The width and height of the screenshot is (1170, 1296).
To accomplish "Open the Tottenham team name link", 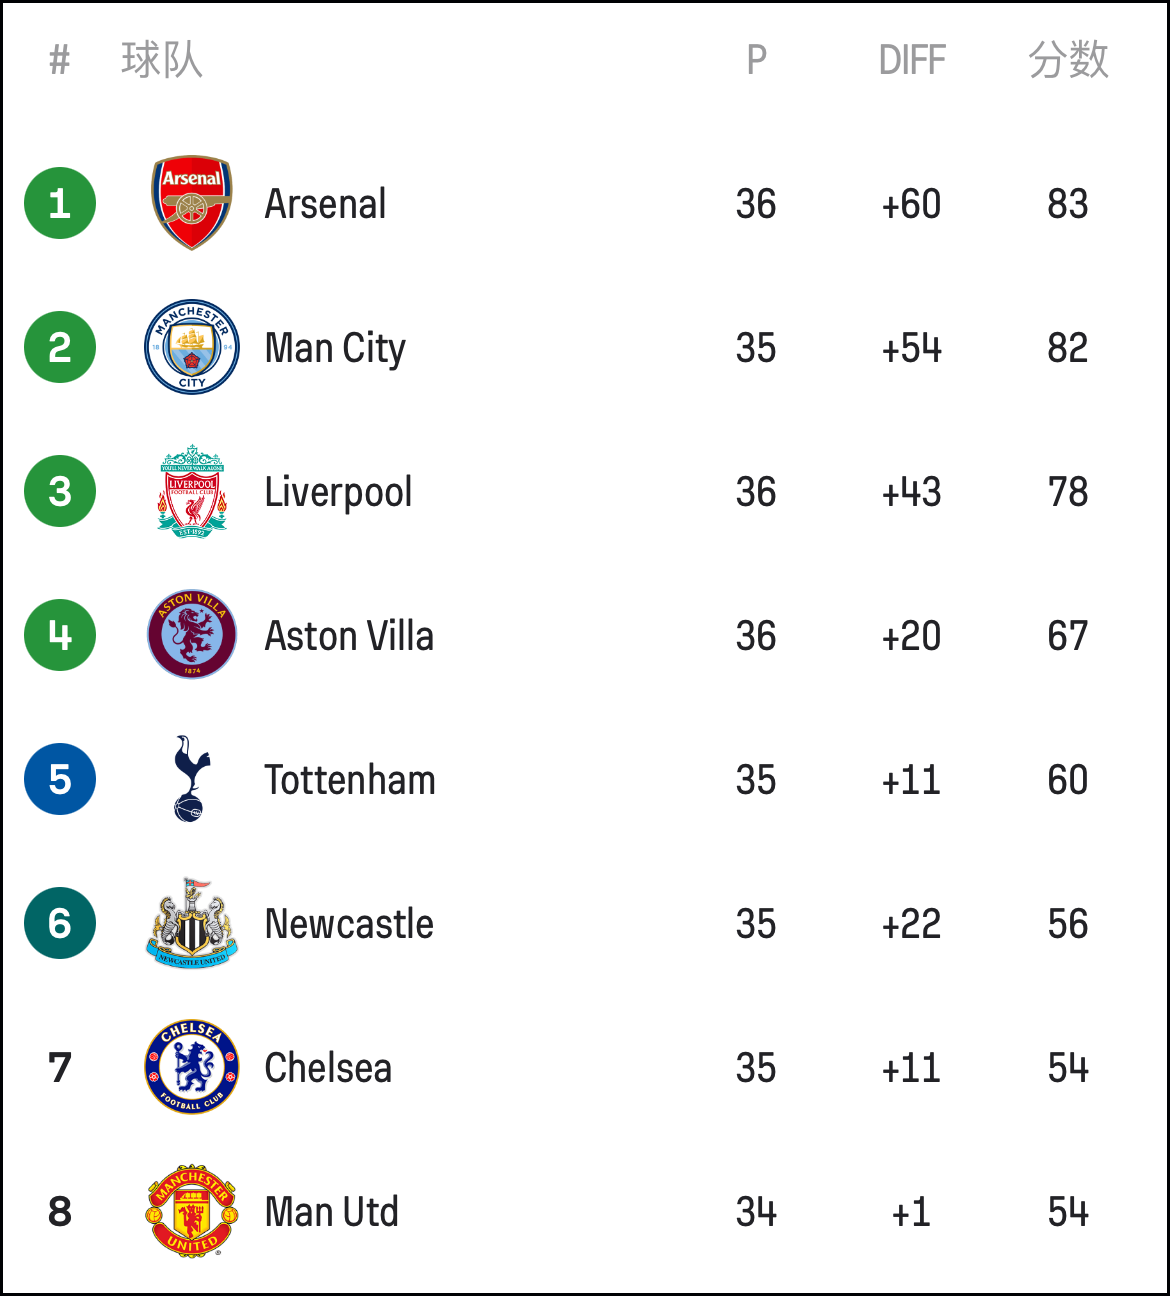I will coord(350,780).
